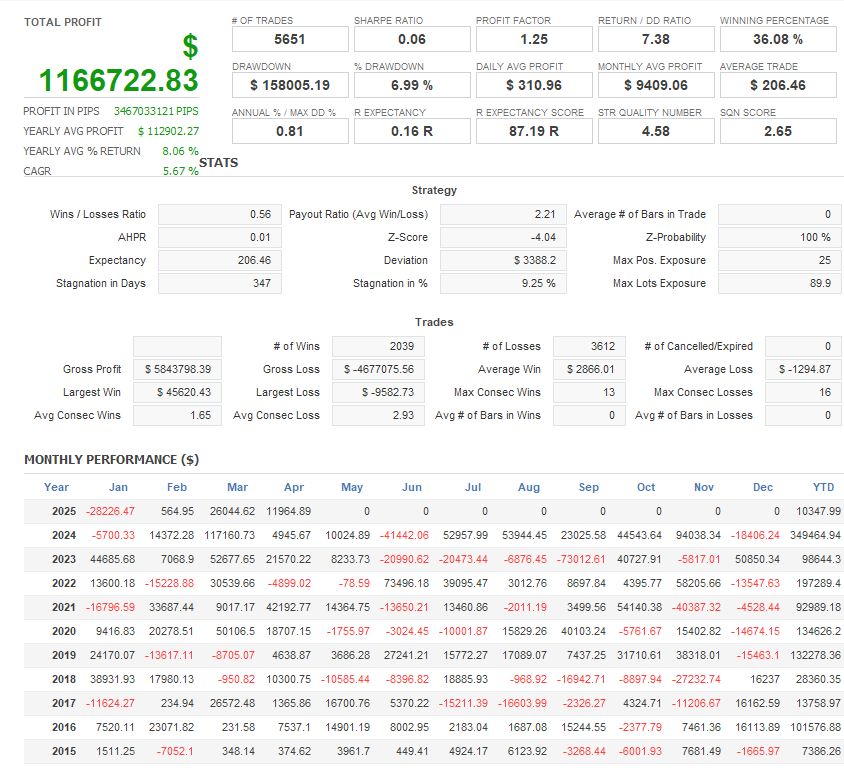The height and width of the screenshot is (770, 844).
Task: Click the Z-Score field -4.04
Action: pos(503,237)
